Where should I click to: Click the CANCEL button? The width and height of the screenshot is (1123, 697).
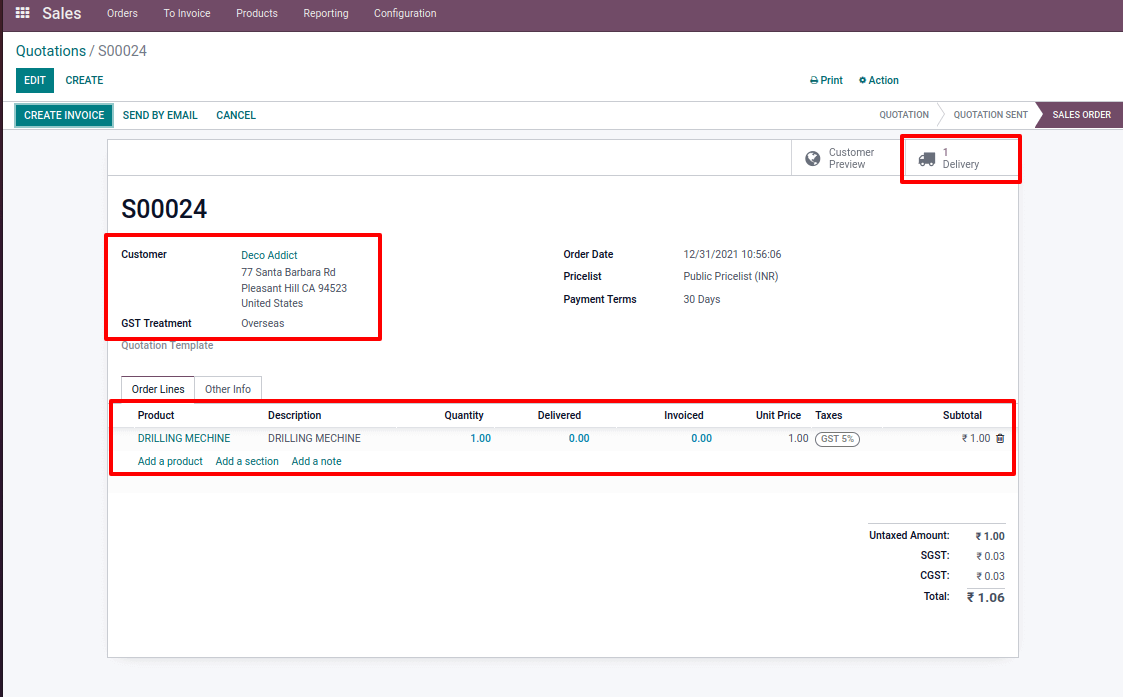tap(236, 115)
